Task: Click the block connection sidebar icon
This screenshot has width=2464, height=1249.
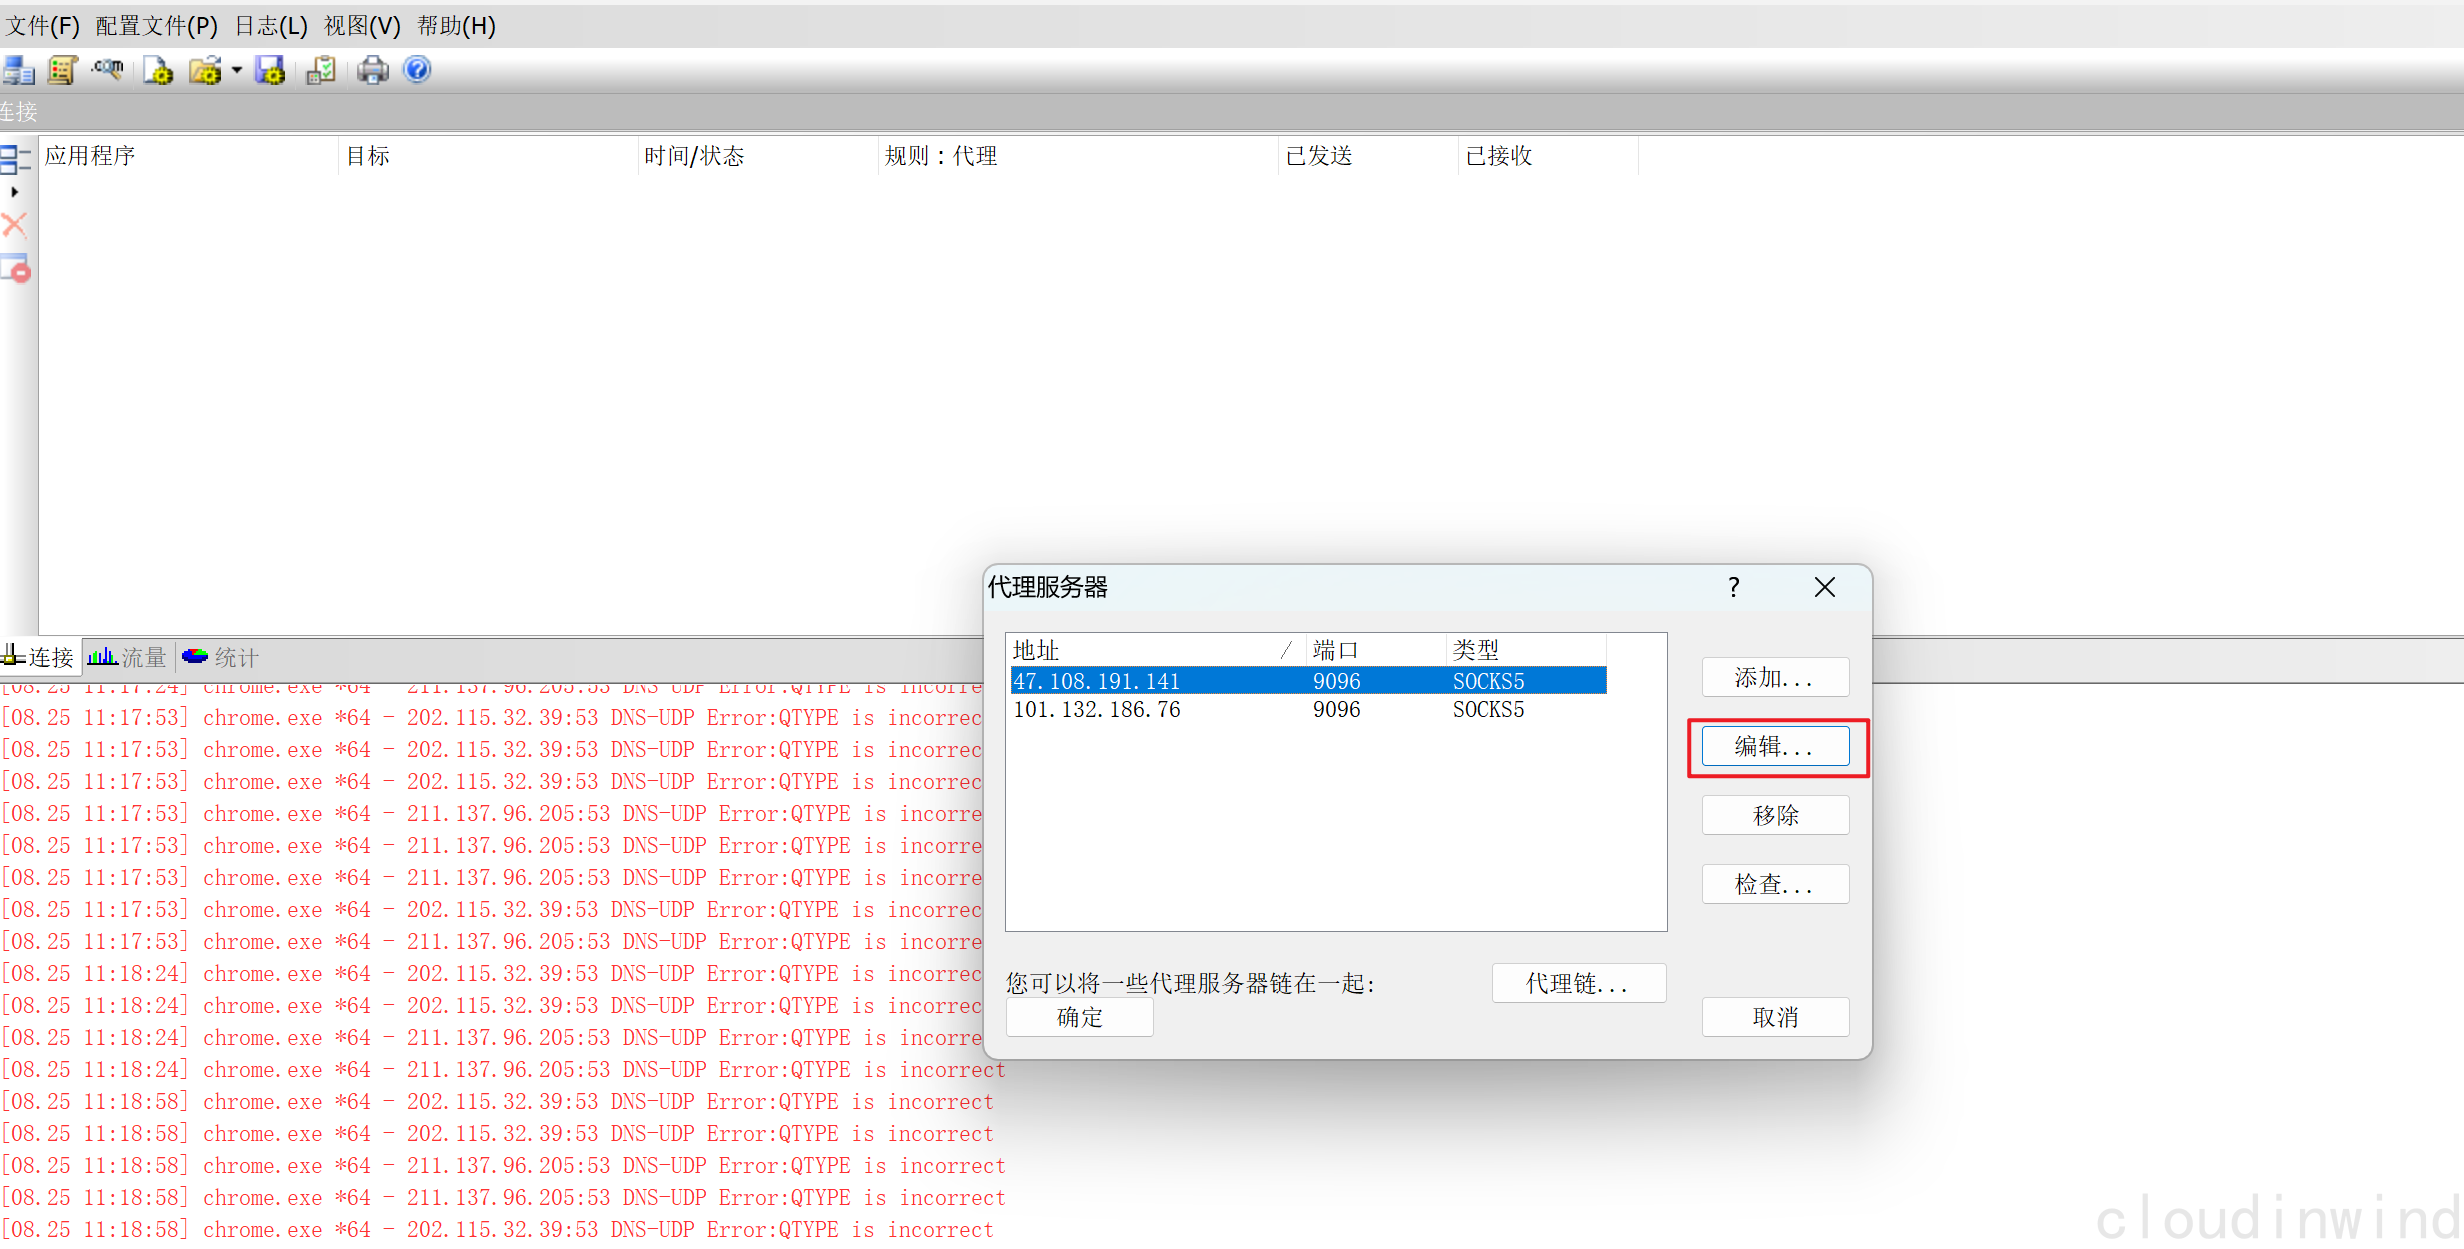Action: (x=15, y=268)
